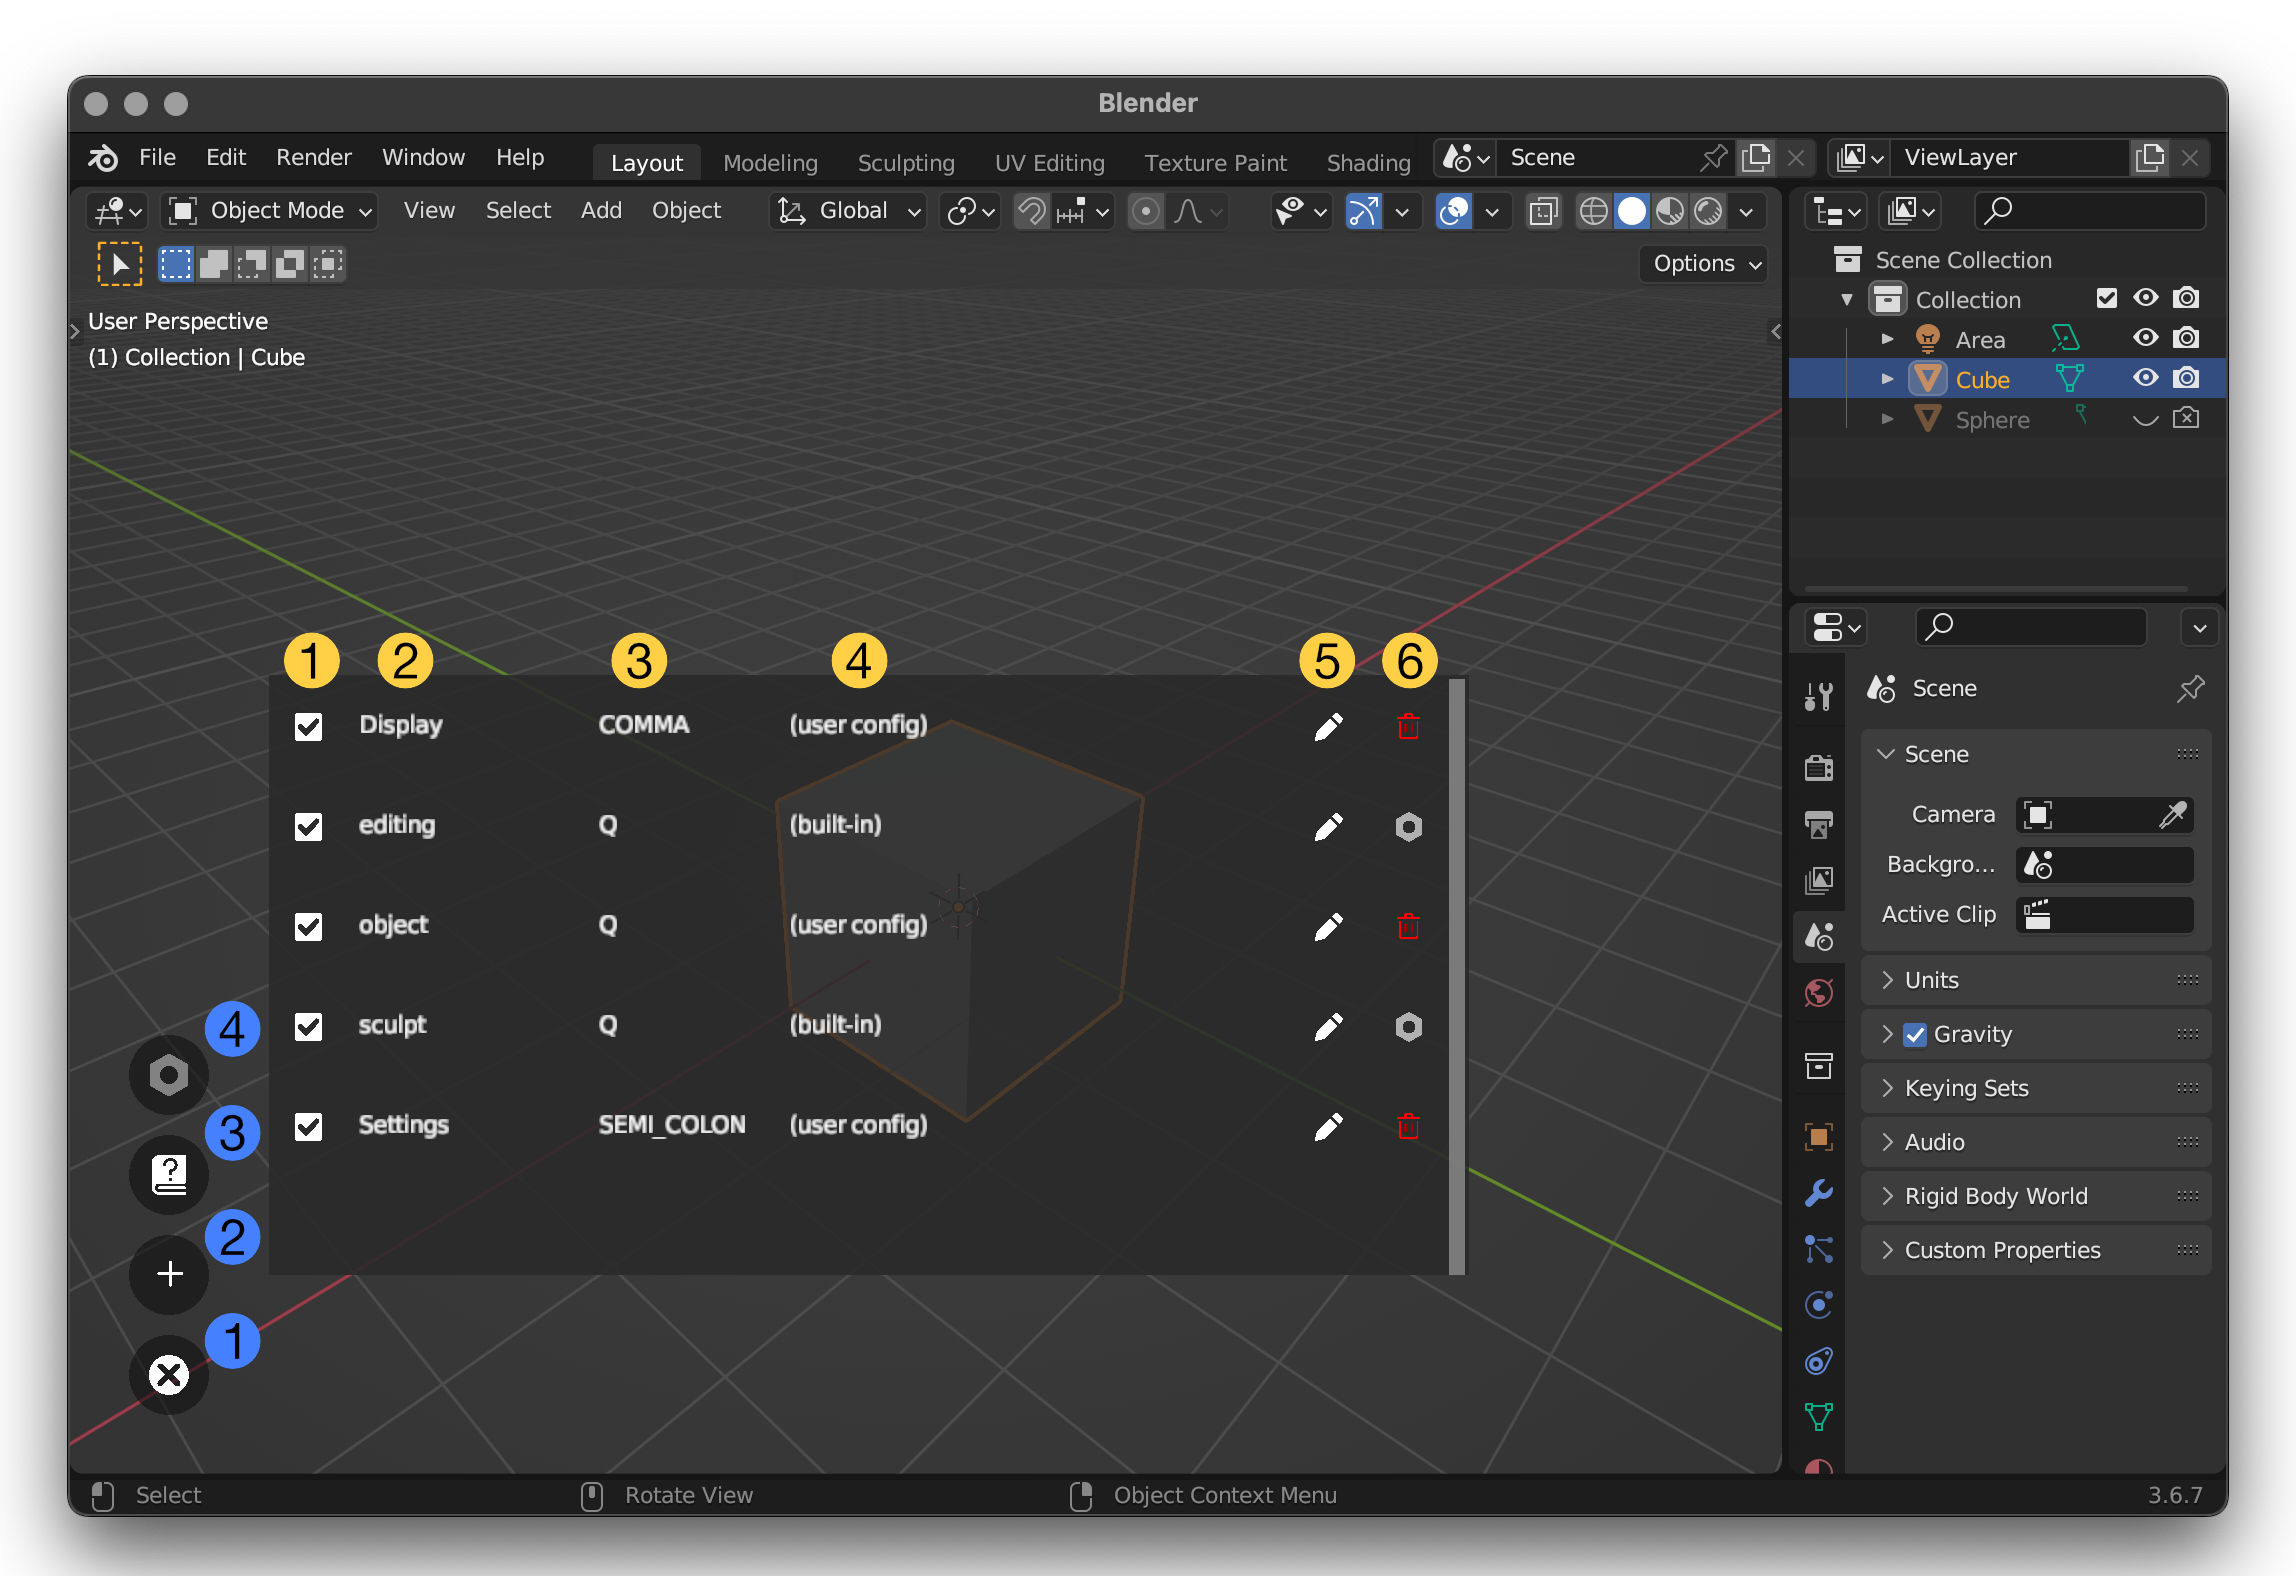Switch to the Sculpting workspace tab
Screen dimensions: 2296x1576
tap(906, 163)
